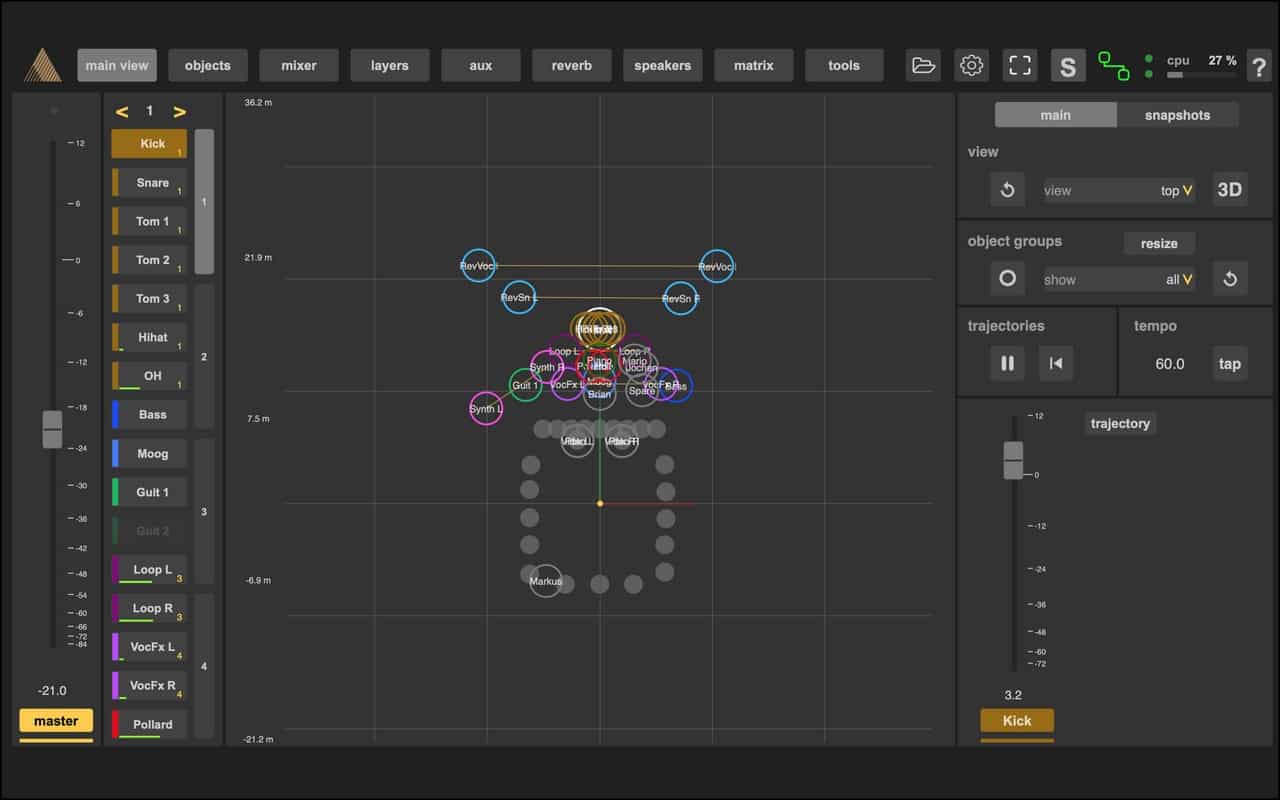Click the tap tempo button
Image resolution: width=1280 pixels, height=800 pixels.
pos(1229,364)
